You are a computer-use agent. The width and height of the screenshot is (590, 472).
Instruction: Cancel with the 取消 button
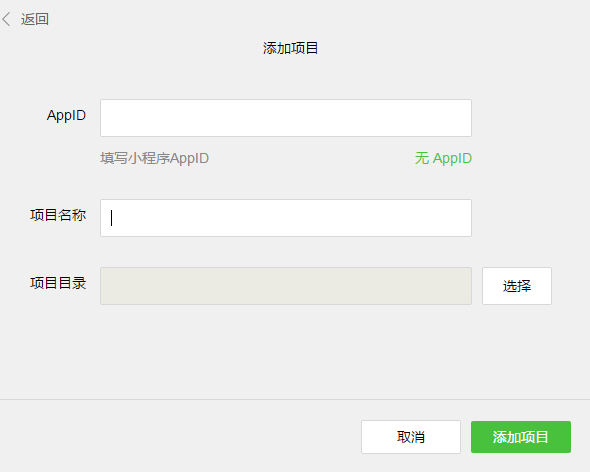(x=411, y=437)
